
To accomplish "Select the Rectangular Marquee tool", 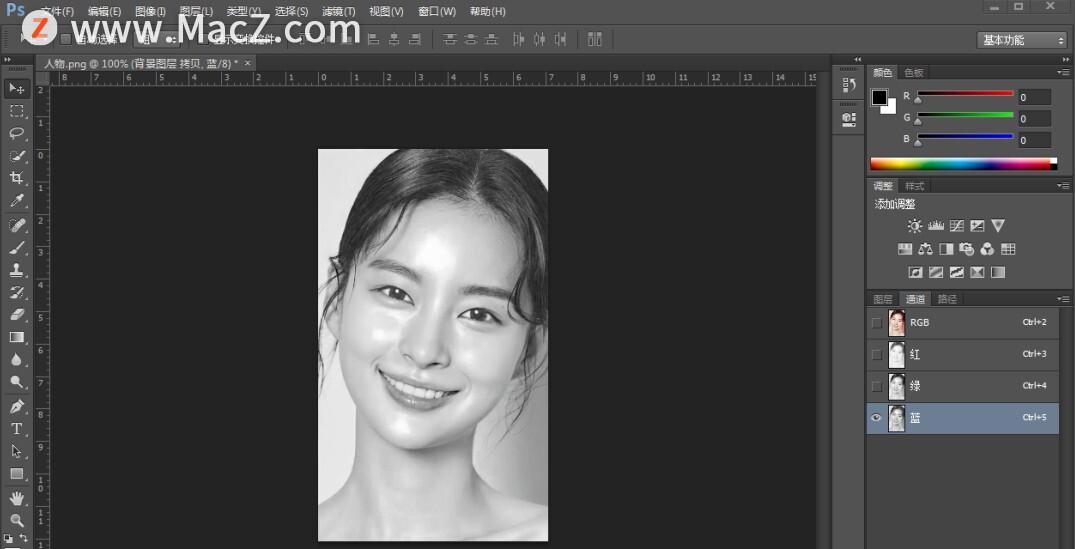I will tap(17, 111).
